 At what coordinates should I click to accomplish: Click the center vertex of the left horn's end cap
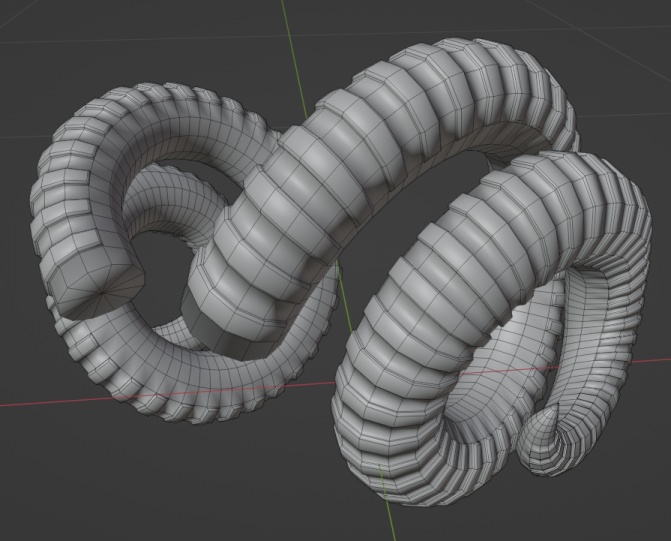coord(102,293)
